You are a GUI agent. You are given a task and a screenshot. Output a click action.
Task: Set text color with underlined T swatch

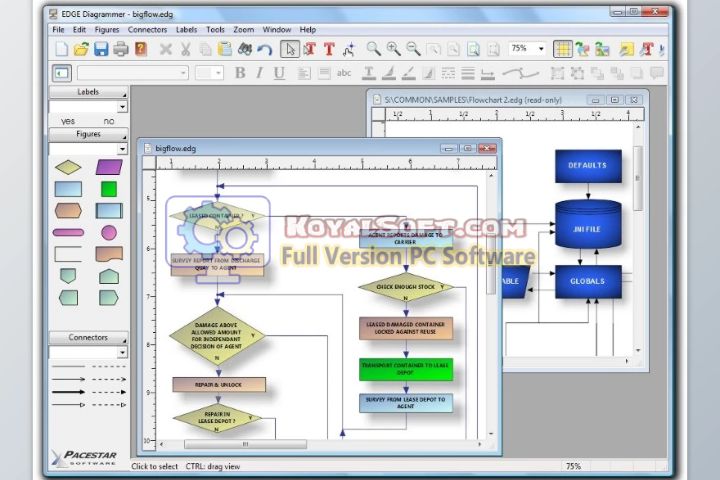coord(368,73)
